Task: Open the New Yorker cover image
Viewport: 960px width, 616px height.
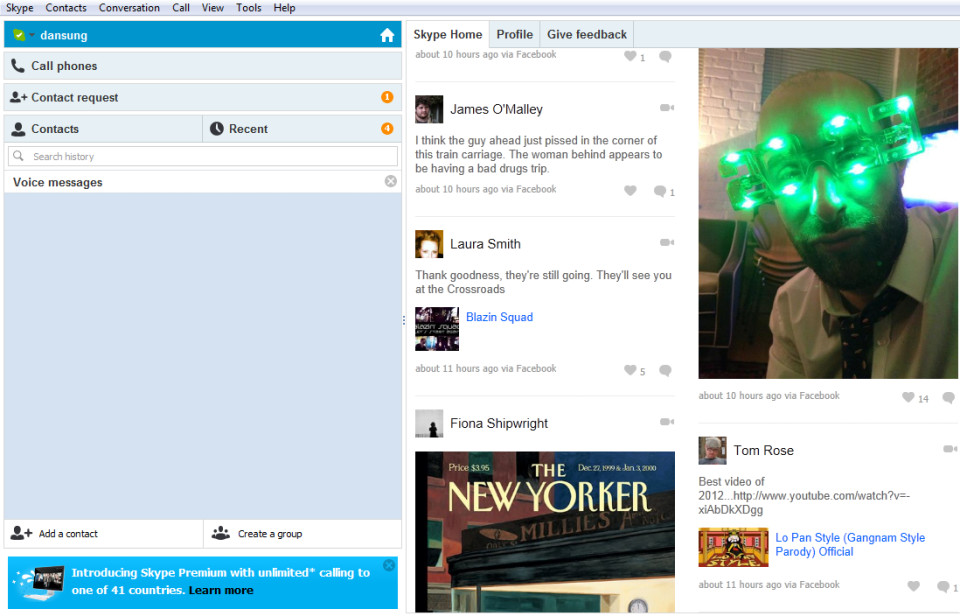Action: [545, 532]
